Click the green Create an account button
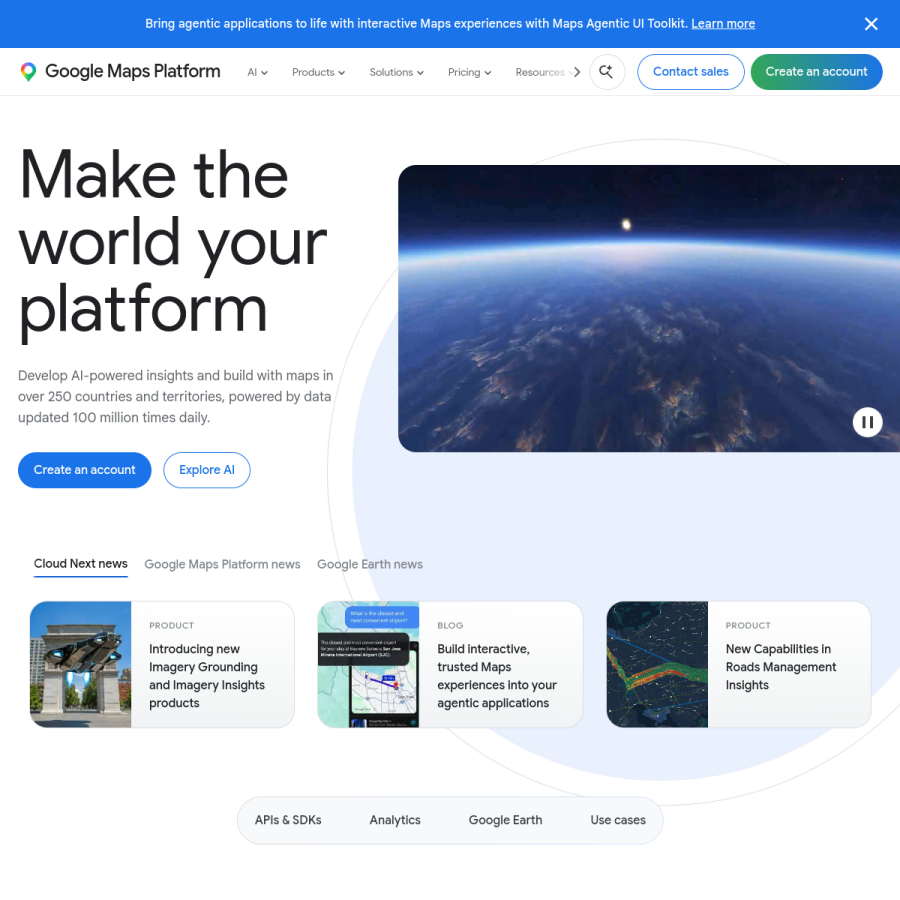Image resolution: width=900 pixels, height=900 pixels. tap(816, 72)
